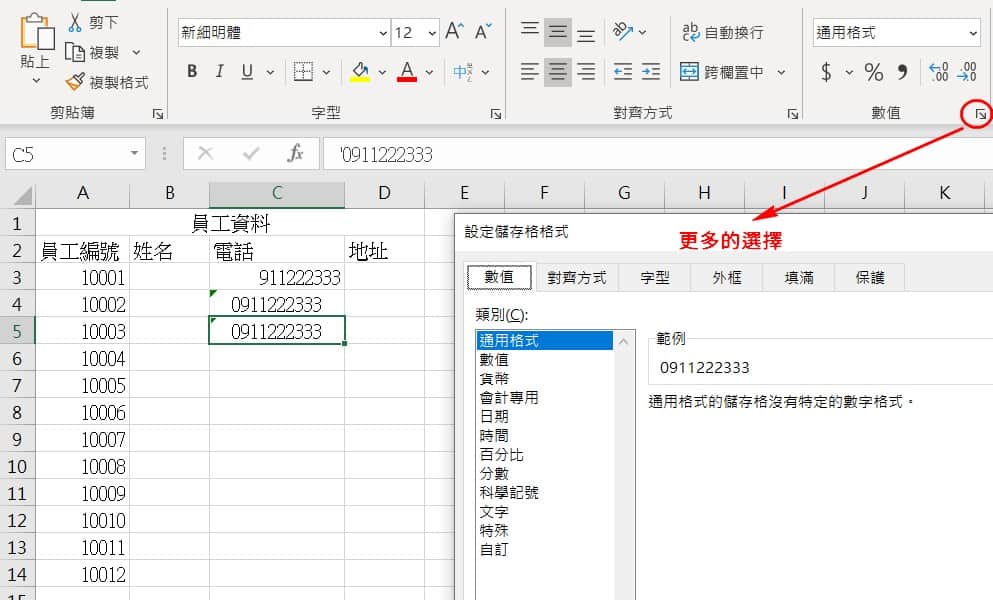Apply Italic formatting to cell

pos(218,72)
